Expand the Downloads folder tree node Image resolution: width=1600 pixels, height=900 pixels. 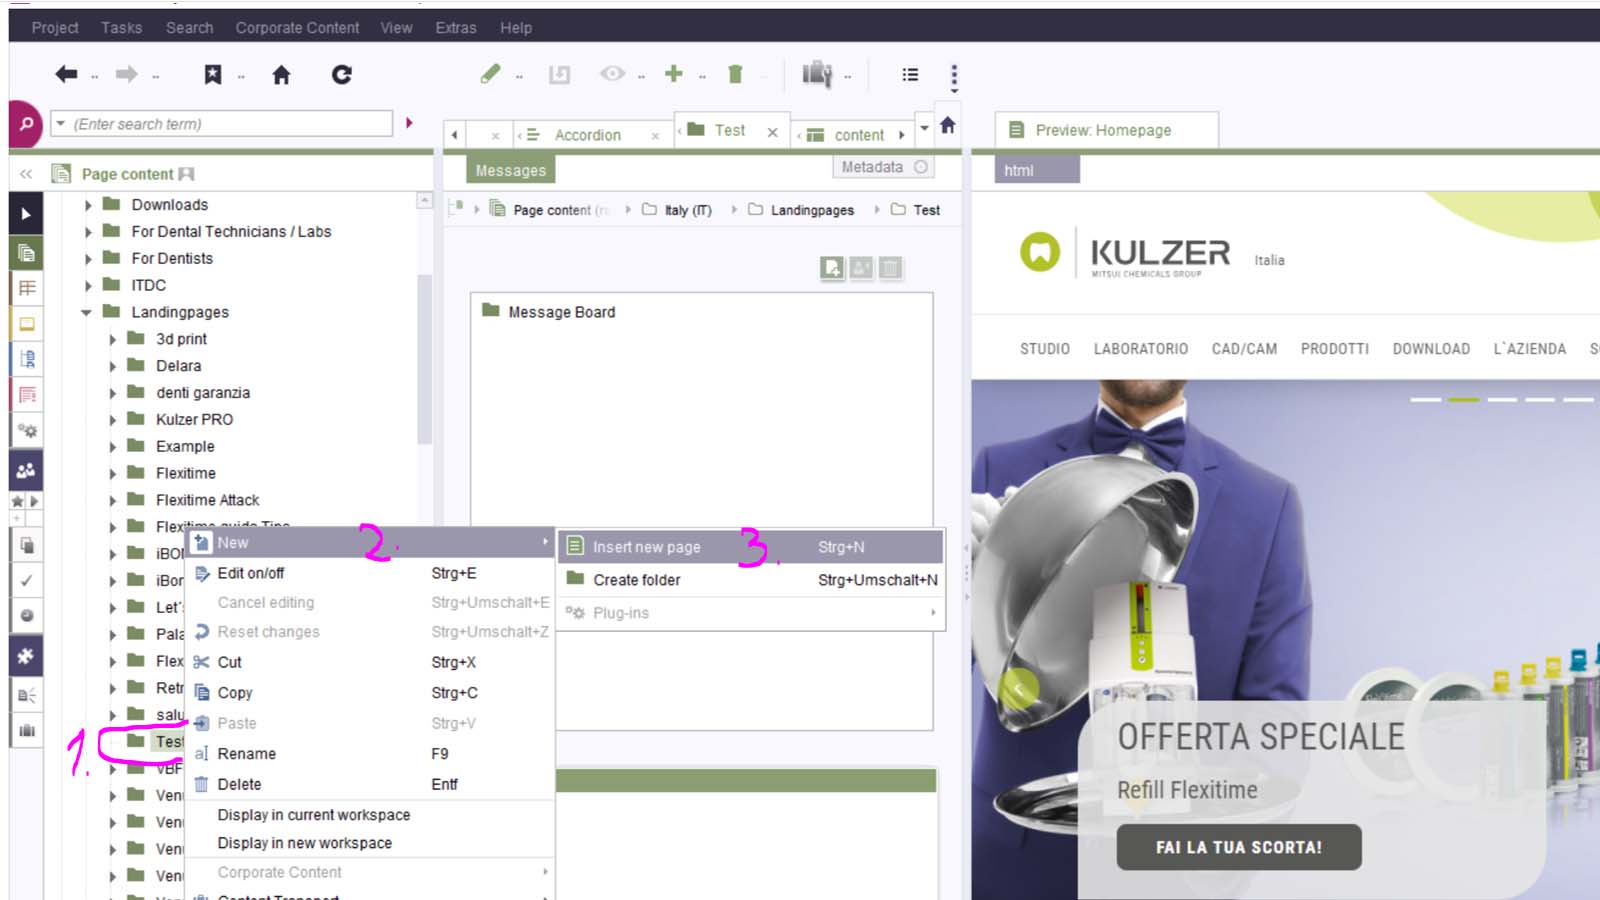click(x=88, y=205)
